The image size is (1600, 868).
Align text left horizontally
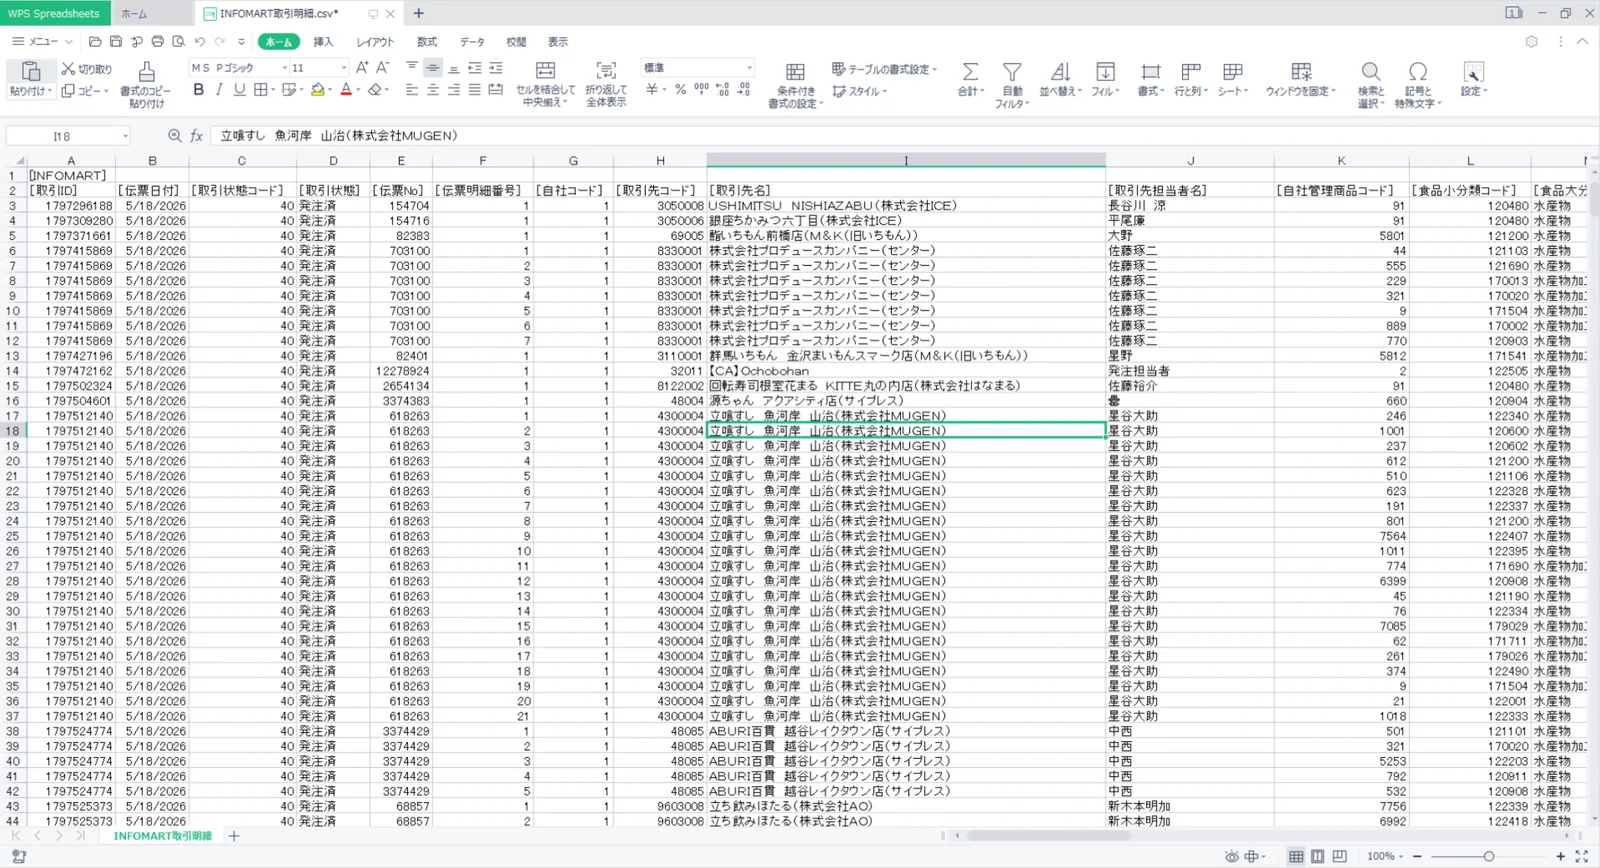pos(412,90)
